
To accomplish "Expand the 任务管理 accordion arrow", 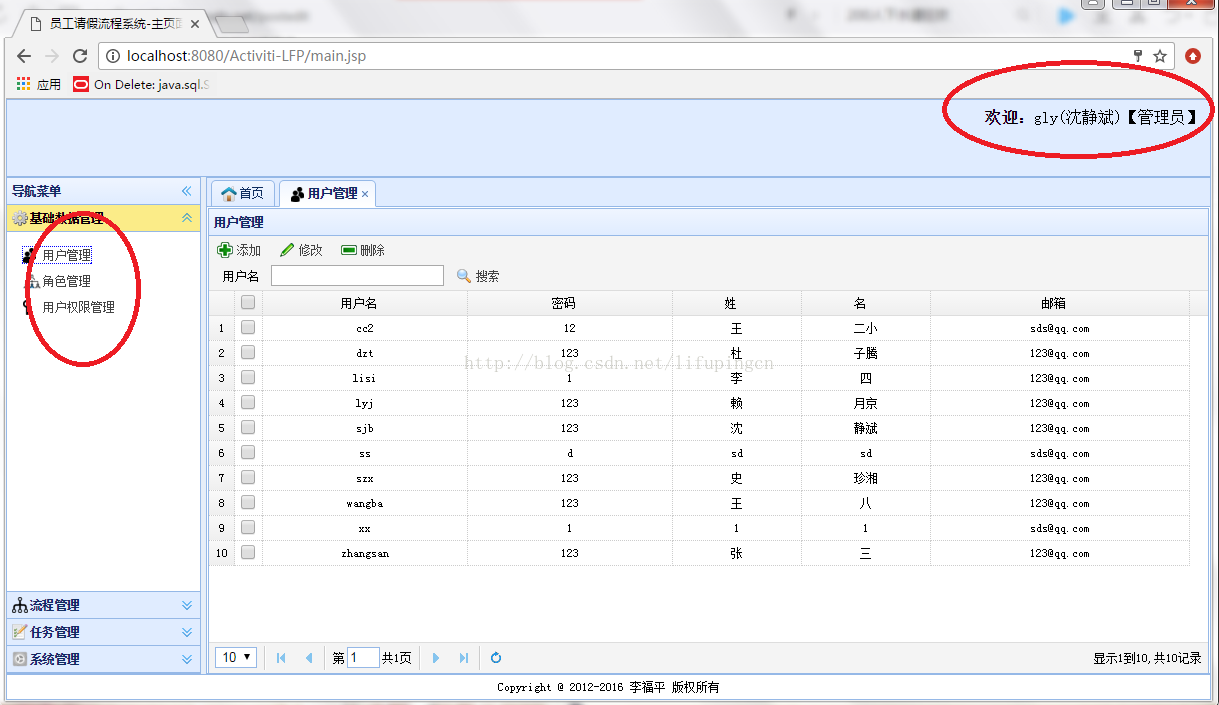I will [186, 632].
